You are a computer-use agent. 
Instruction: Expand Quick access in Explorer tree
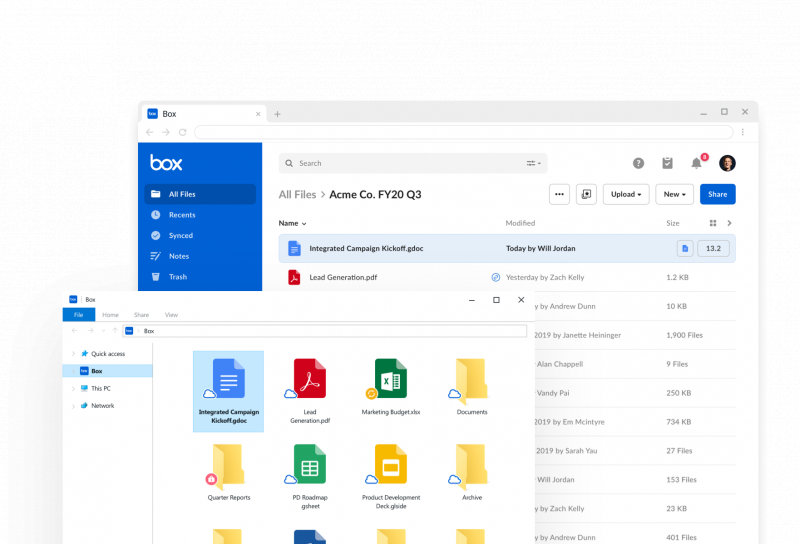tap(73, 354)
